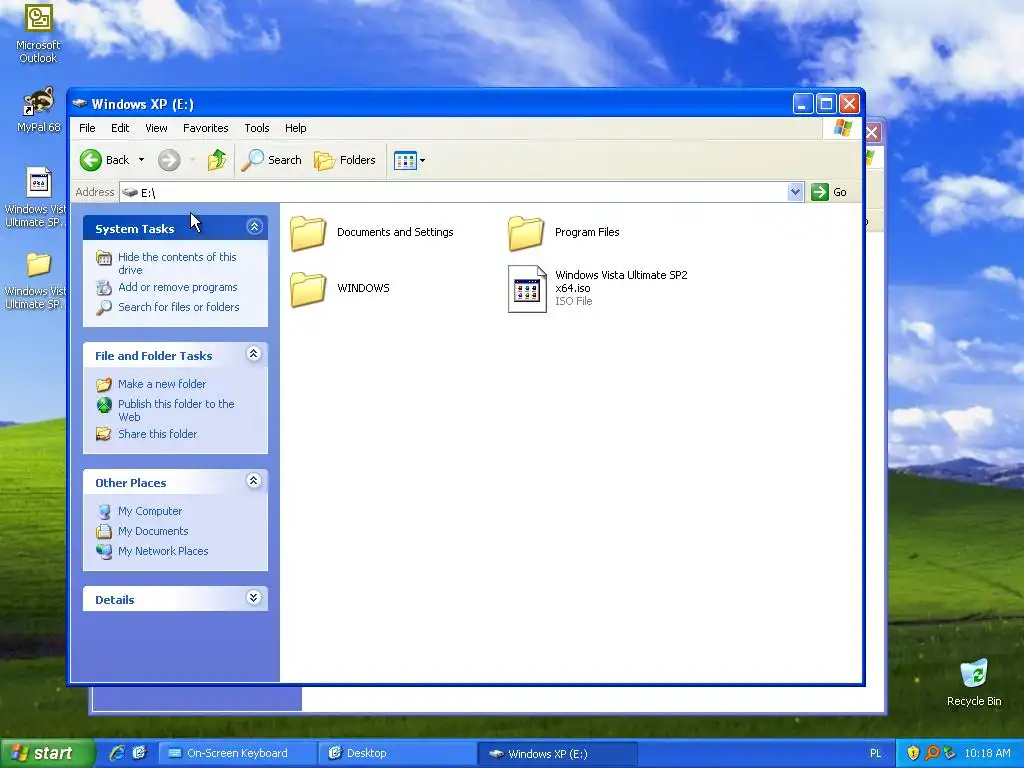
Task: Toggle the Folders pane
Action: [345, 160]
